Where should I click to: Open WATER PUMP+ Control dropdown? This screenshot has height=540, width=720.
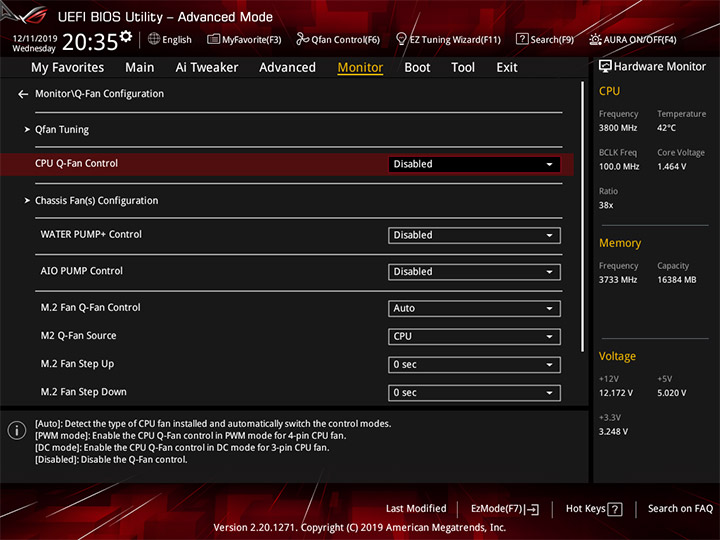point(474,235)
